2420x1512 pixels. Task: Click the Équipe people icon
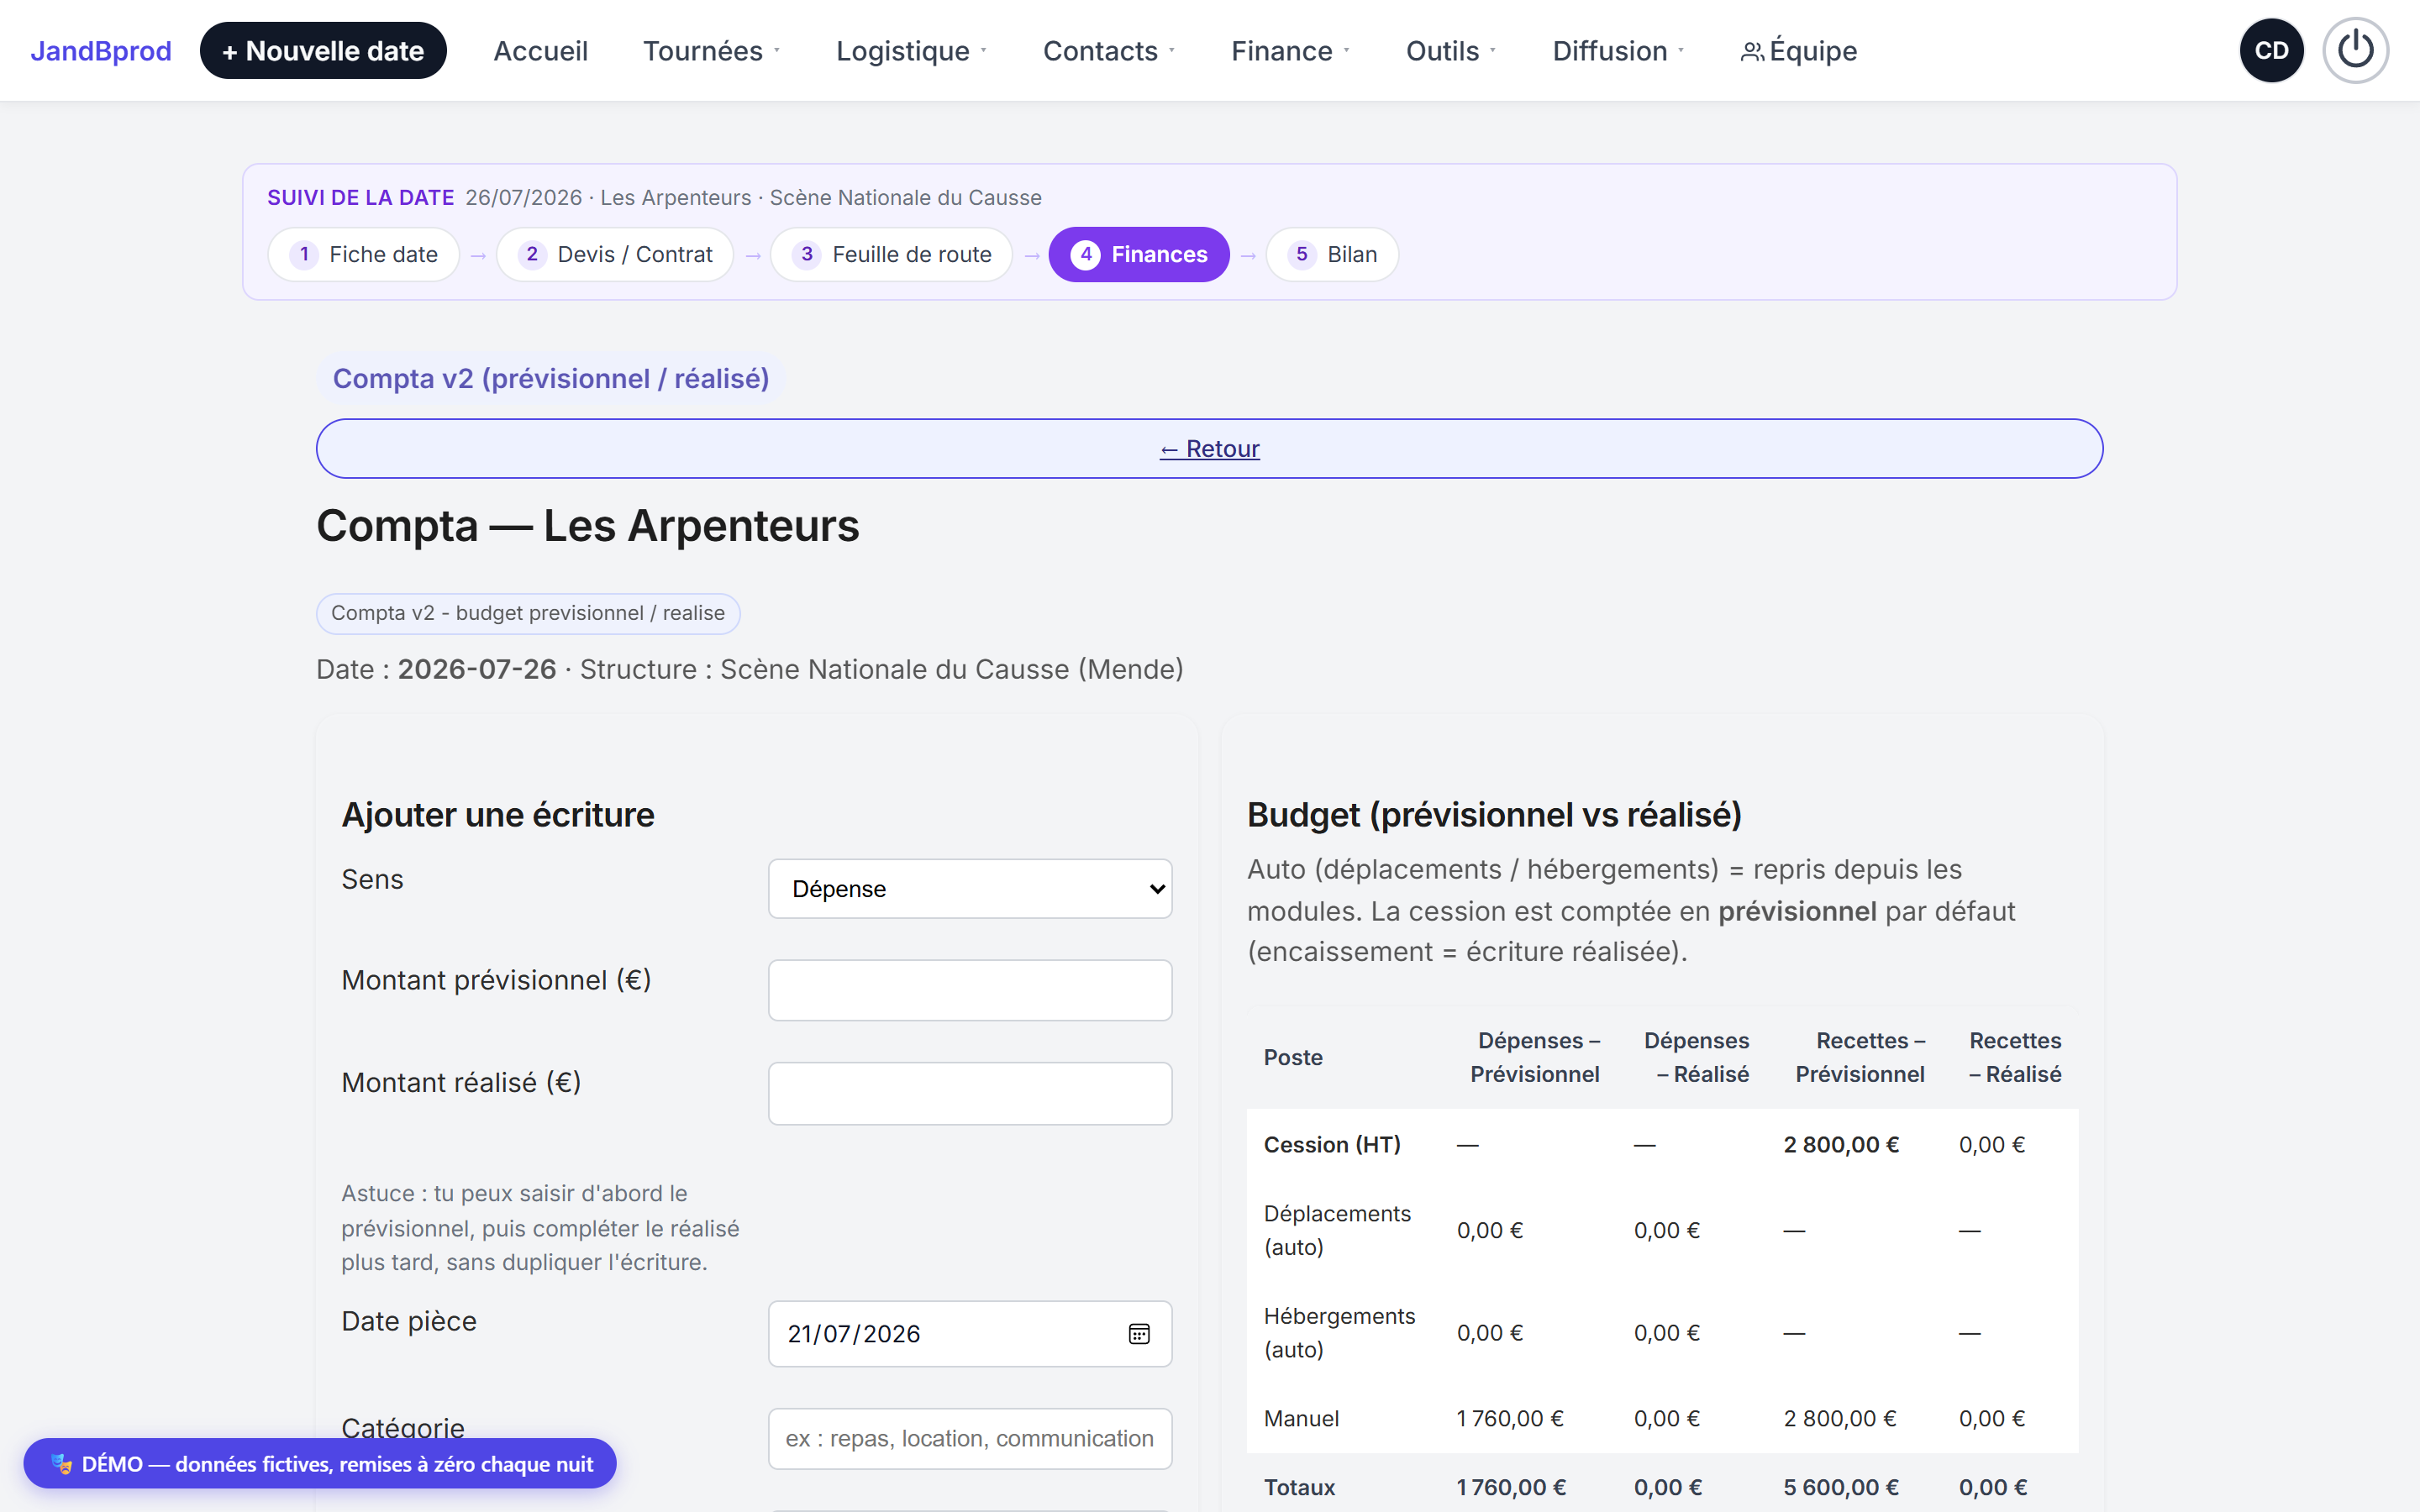click(x=1751, y=52)
